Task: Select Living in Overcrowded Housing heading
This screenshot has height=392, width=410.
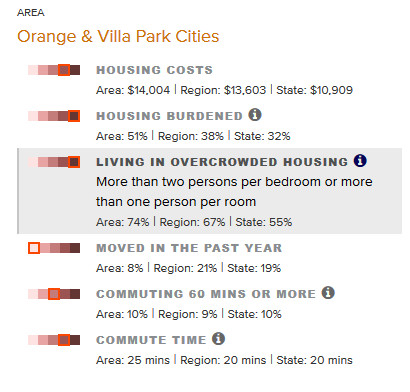Action: [x=222, y=162]
